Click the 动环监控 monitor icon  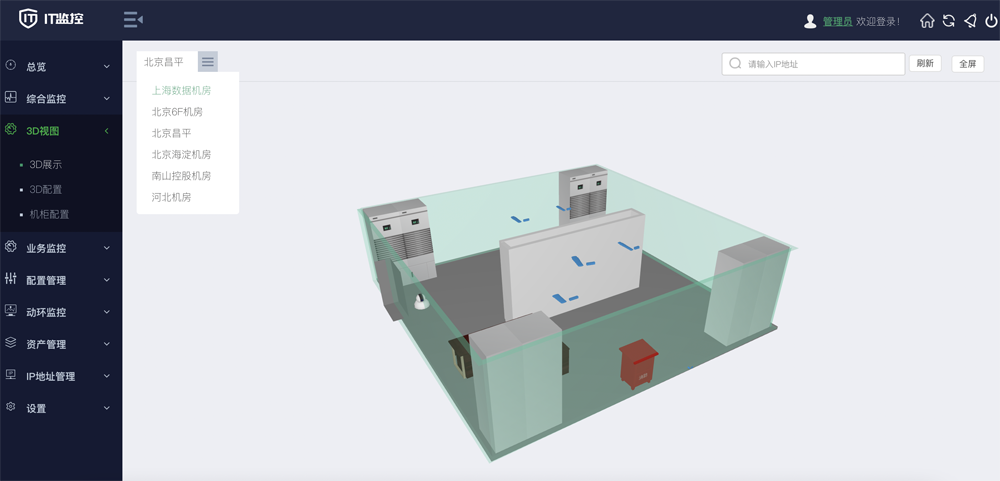[10, 311]
